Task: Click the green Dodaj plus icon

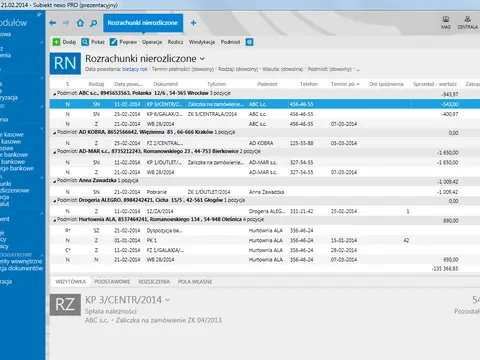Action: (56, 42)
